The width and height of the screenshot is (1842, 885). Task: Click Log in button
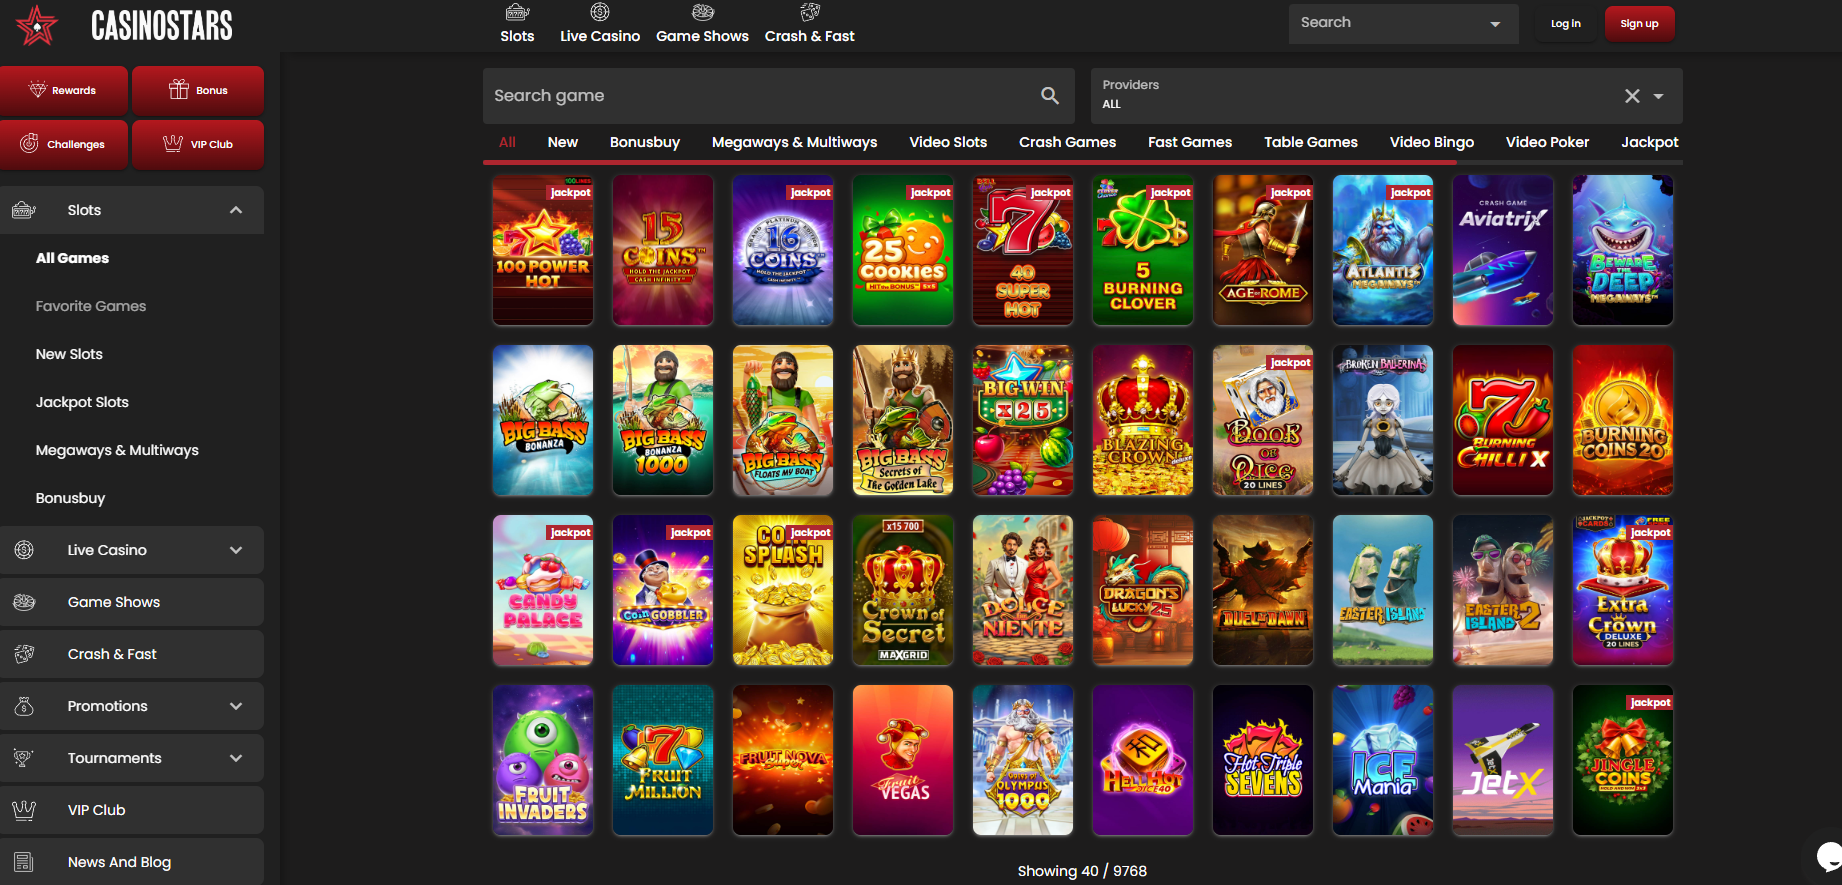point(1565,23)
